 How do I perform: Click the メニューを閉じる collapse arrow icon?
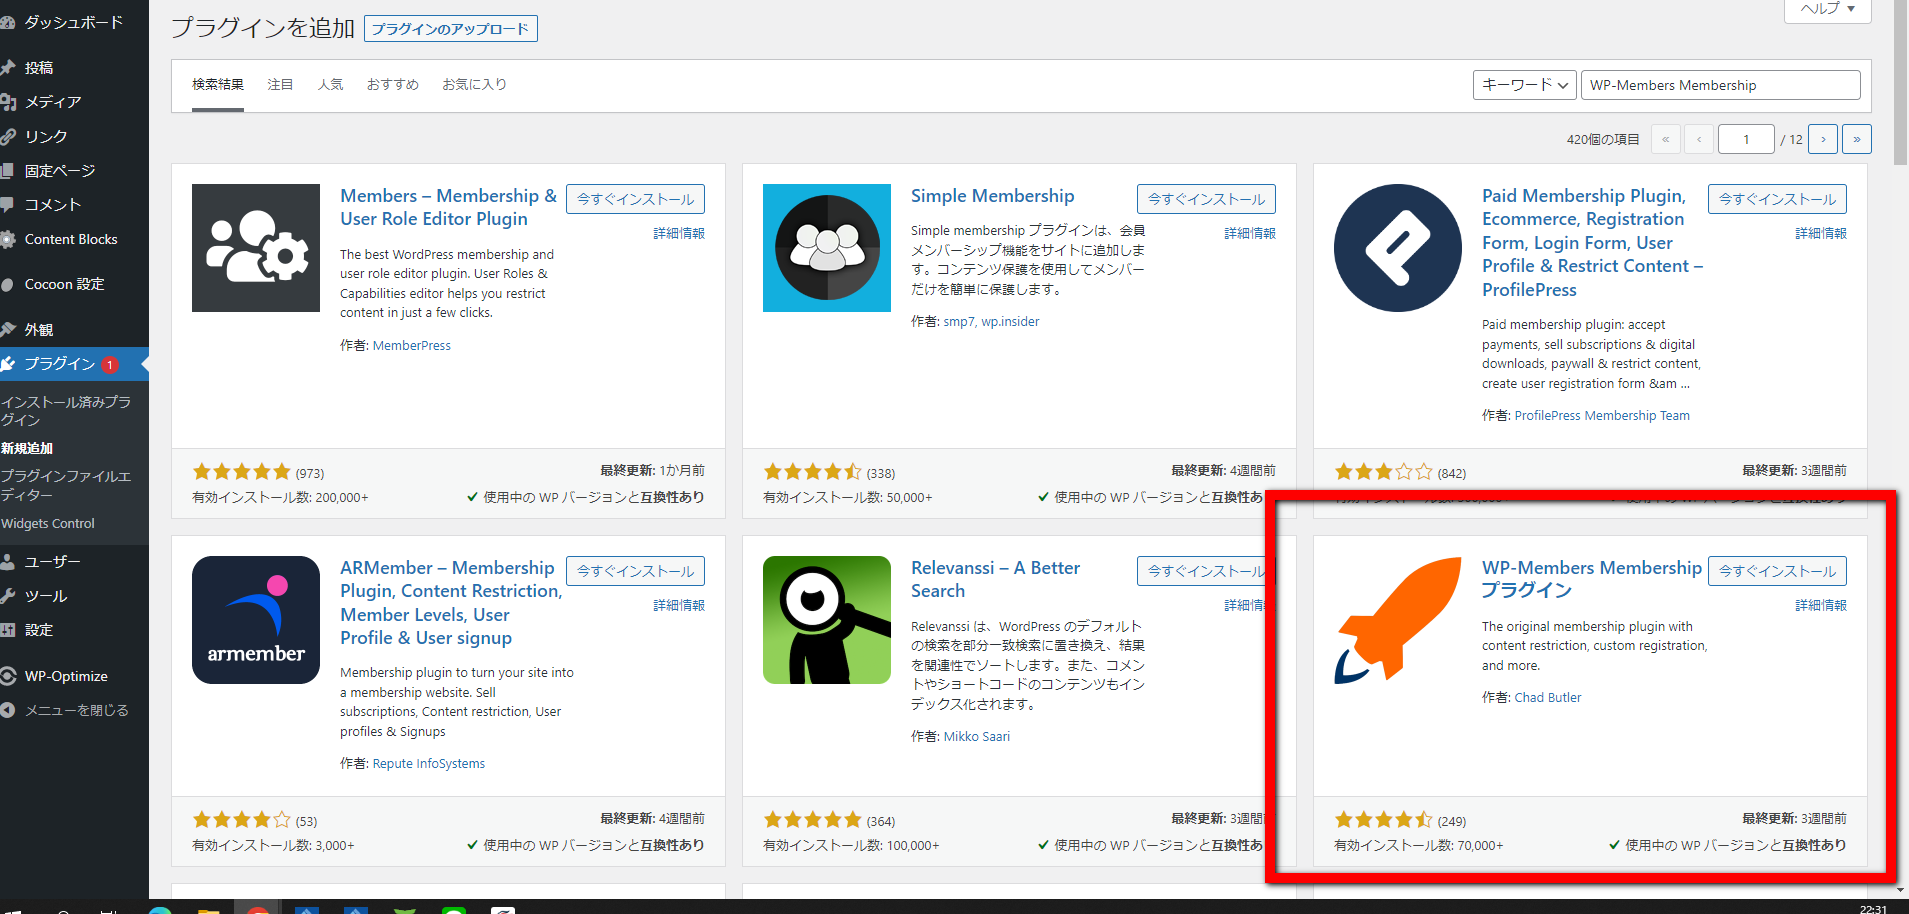click(7, 710)
